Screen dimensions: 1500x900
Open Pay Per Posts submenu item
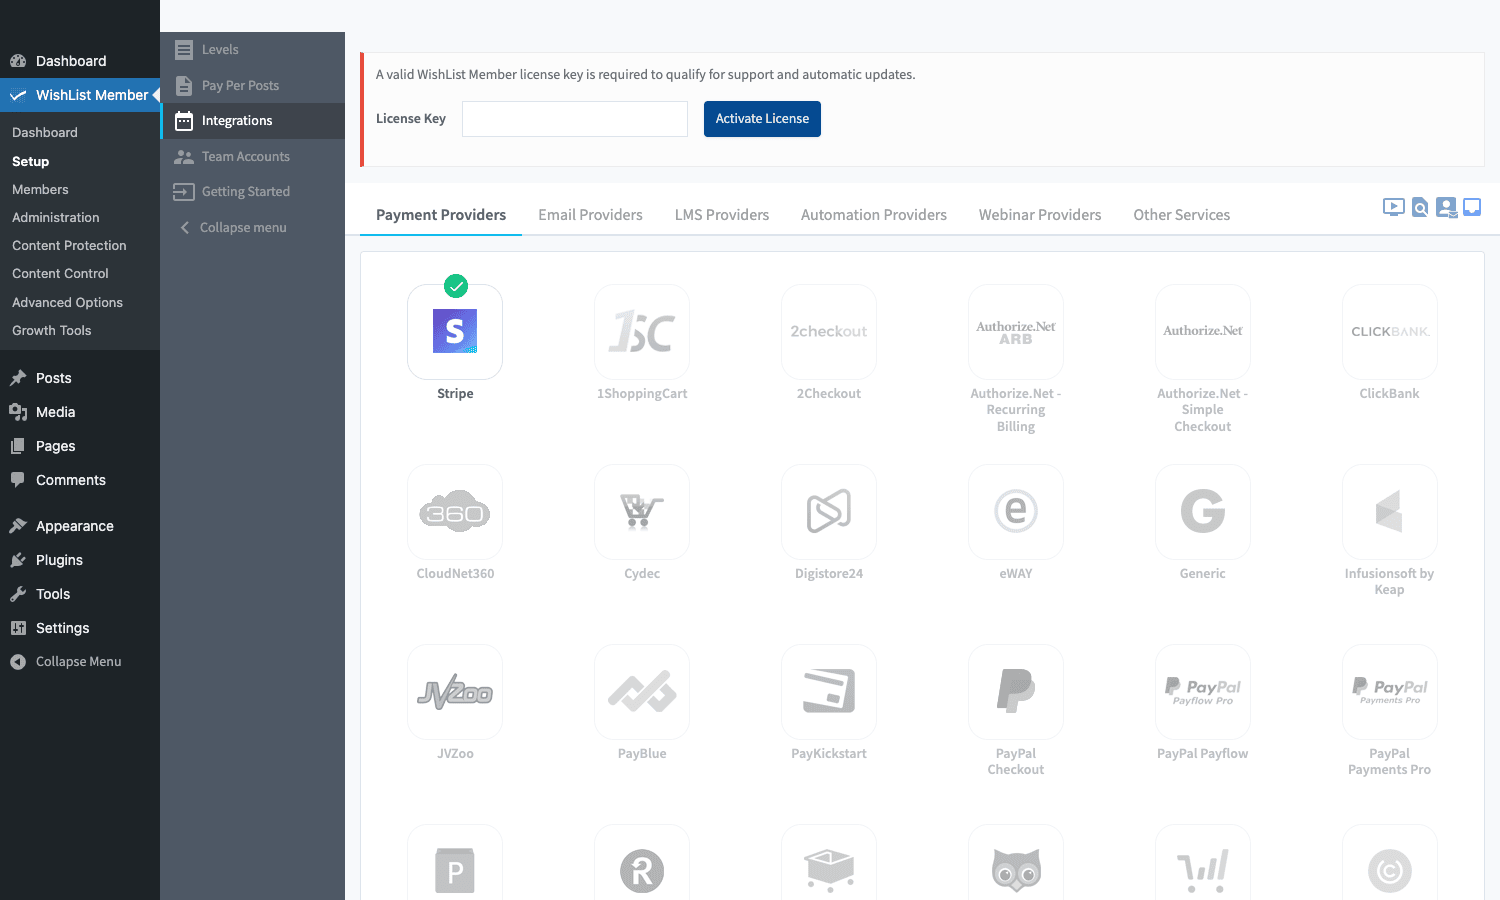click(252, 85)
